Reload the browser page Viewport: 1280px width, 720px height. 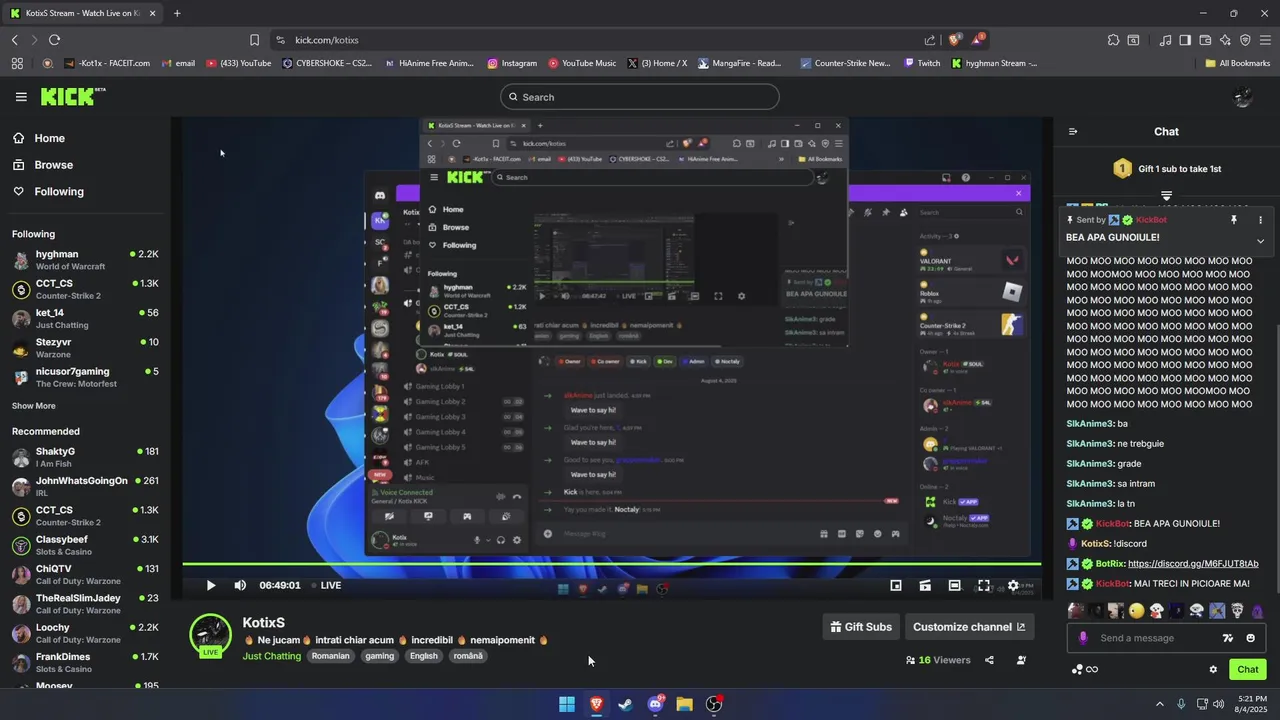point(54,40)
